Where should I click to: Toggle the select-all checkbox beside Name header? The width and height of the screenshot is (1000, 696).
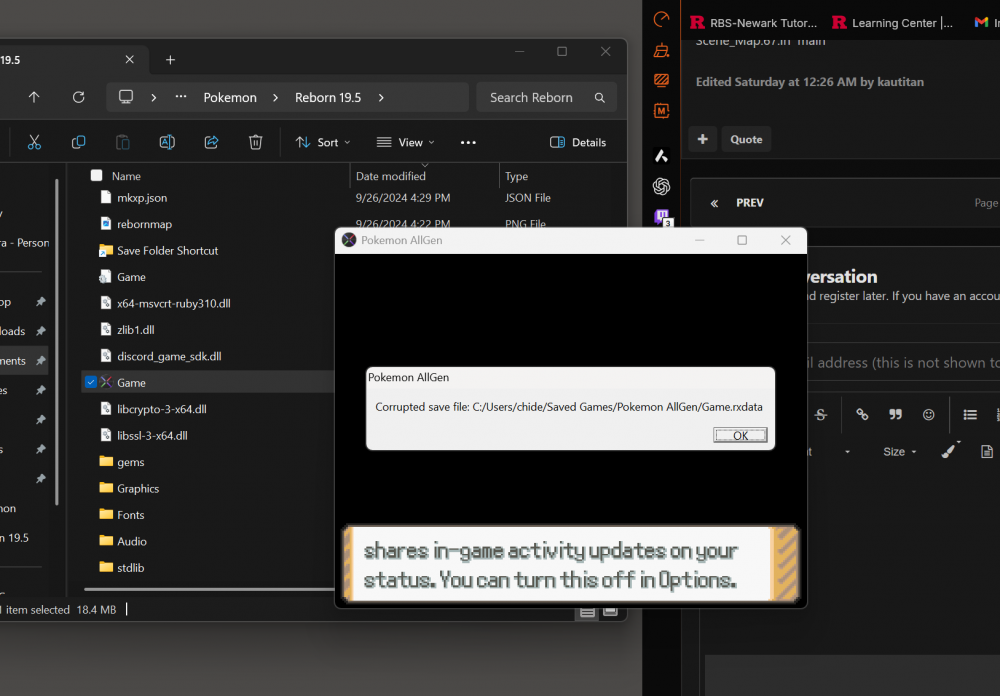pos(97,176)
